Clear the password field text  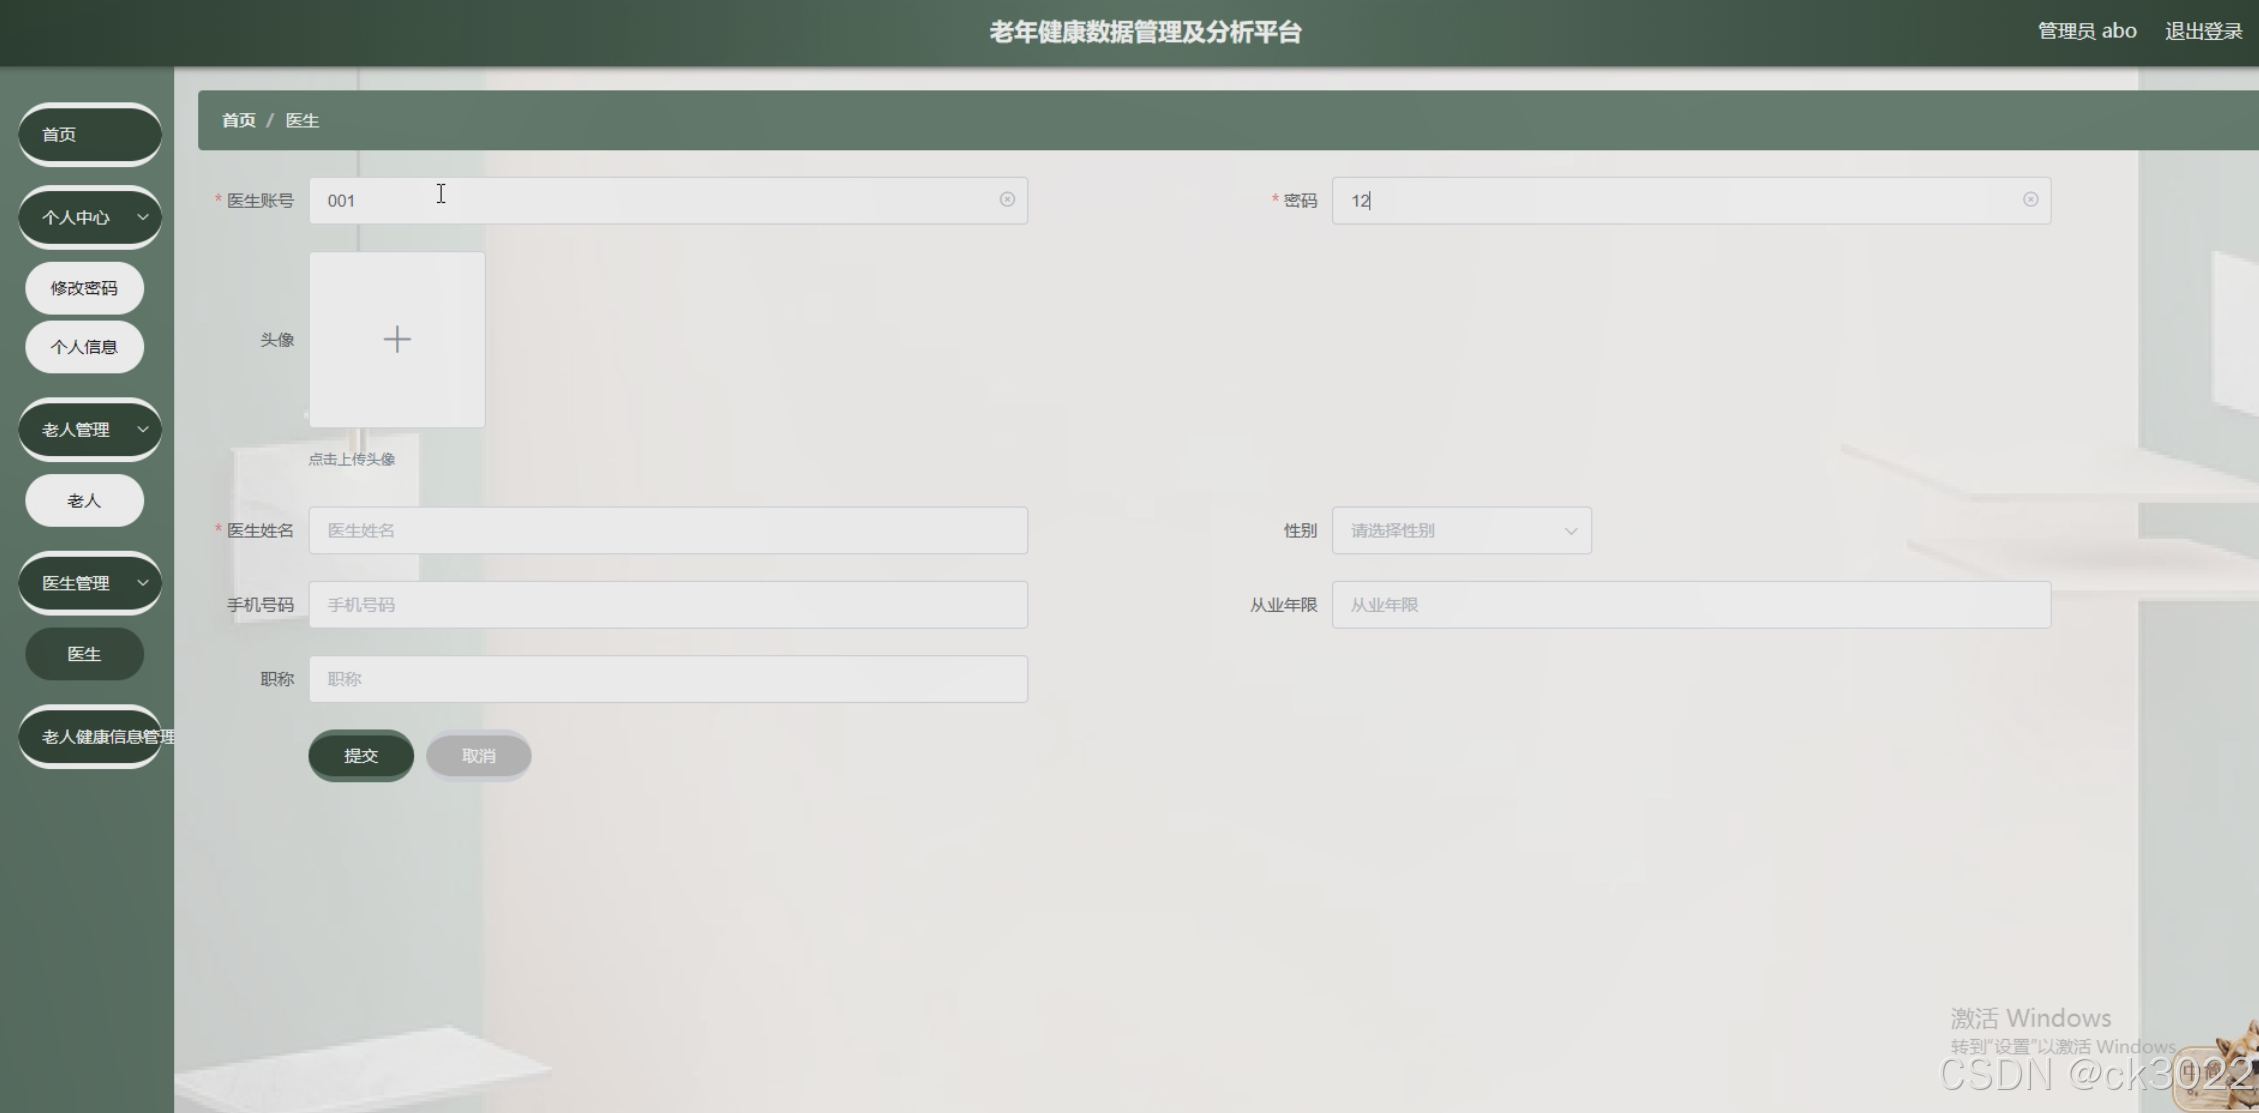pos(2030,200)
